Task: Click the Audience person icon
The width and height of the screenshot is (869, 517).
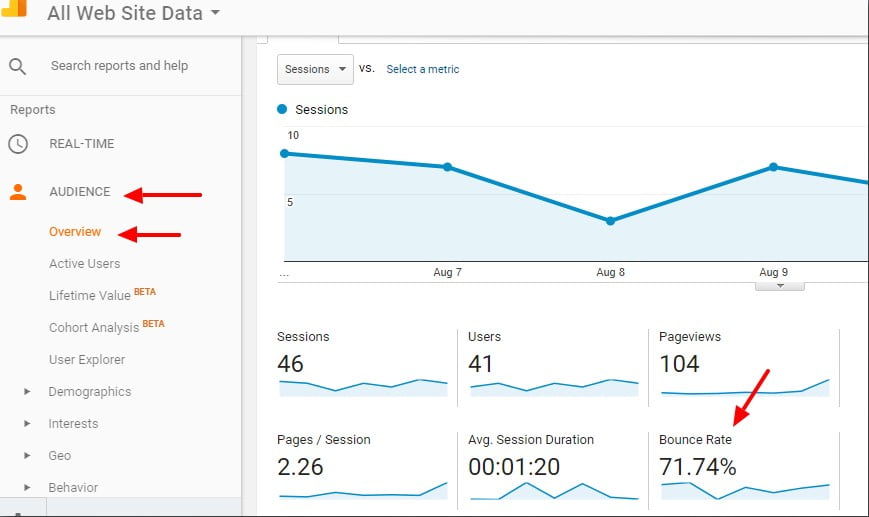Action: (x=17, y=192)
